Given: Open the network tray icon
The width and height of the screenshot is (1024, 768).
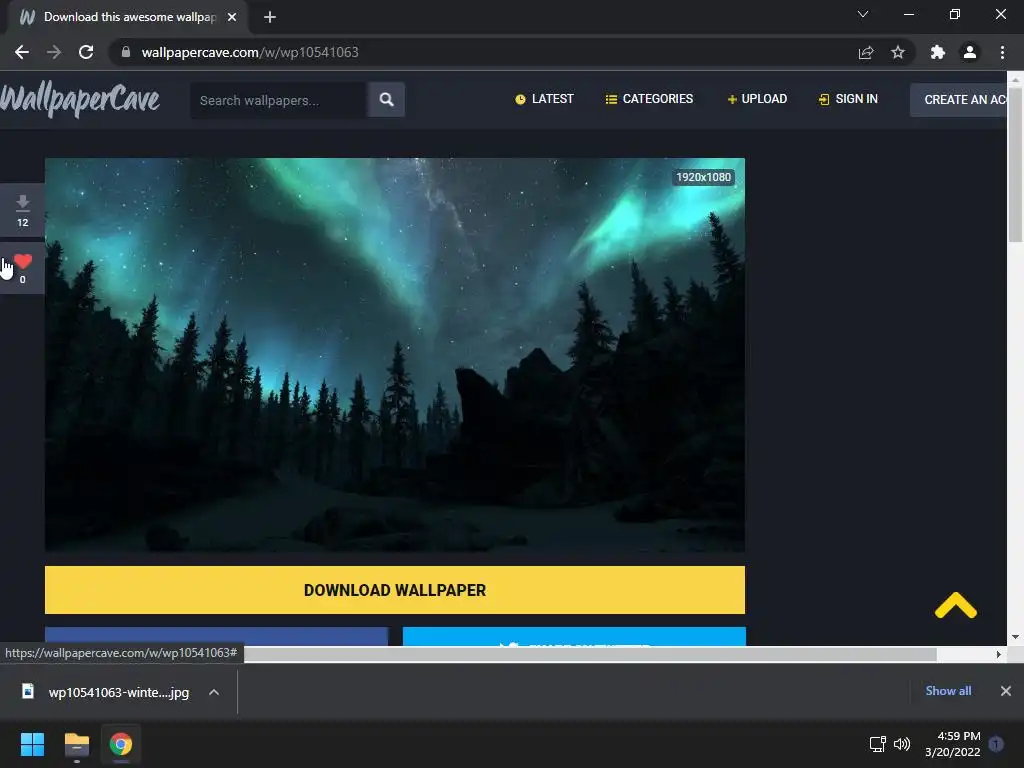Looking at the screenshot, I should pos(877,744).
